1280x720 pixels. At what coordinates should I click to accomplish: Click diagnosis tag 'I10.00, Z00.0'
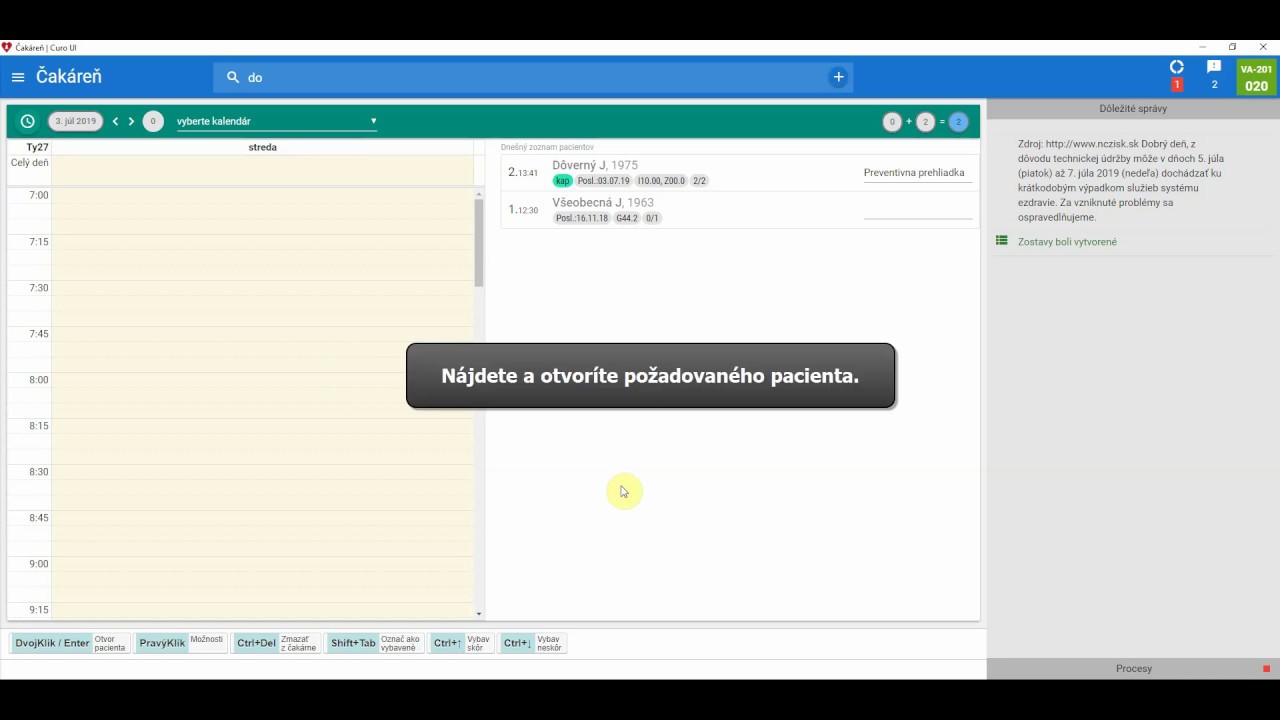coord(661,181)
